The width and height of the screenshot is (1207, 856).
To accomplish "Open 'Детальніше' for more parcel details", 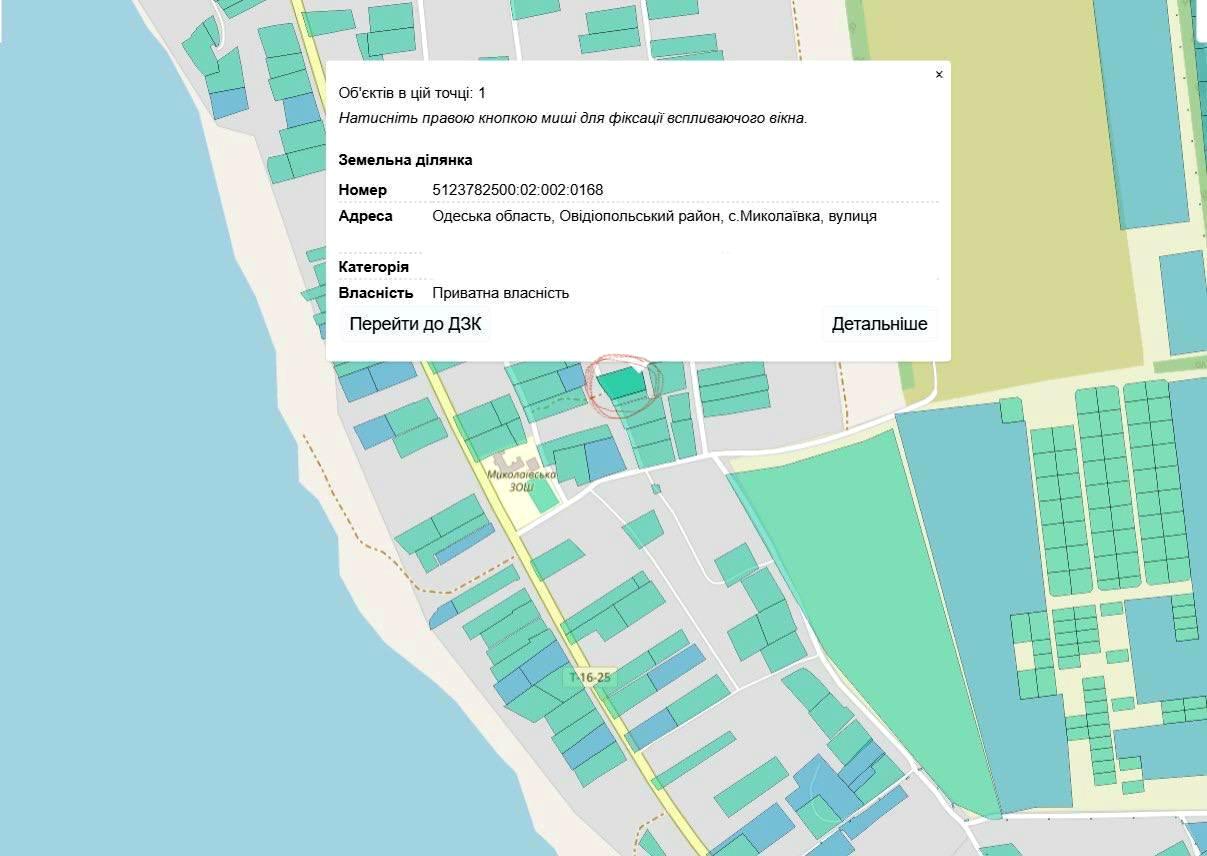I will point(879,324).
